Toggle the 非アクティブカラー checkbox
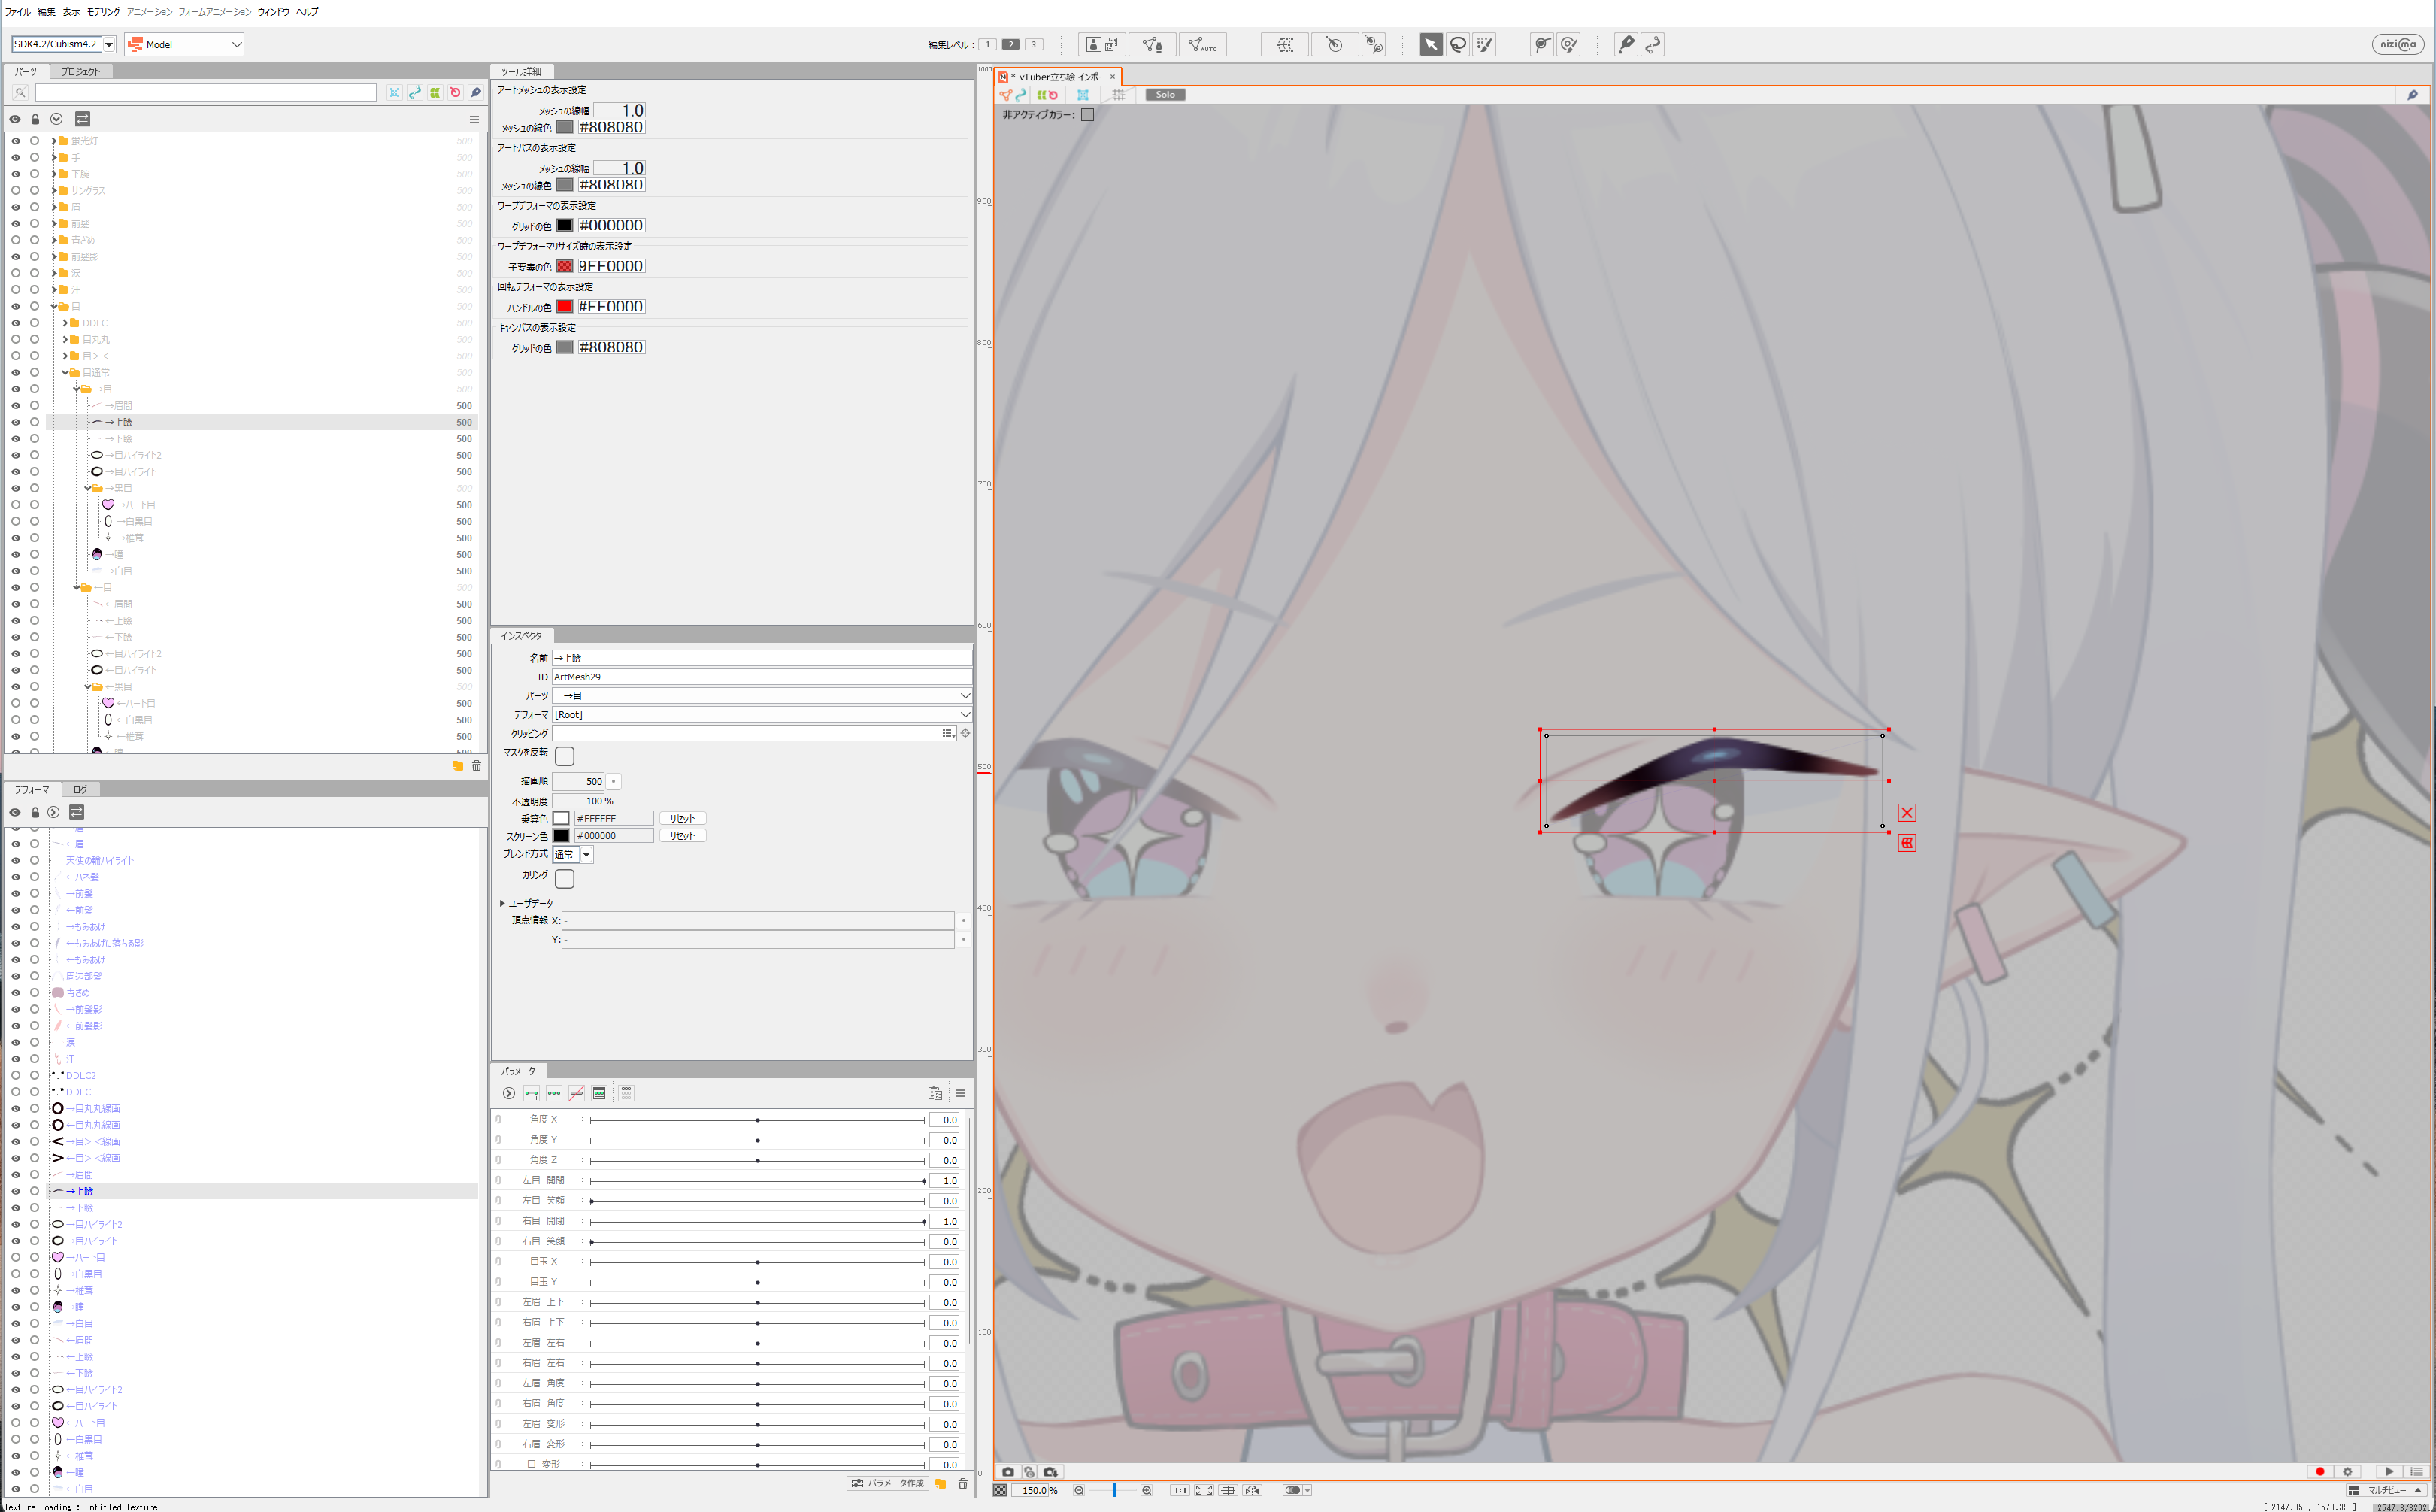 click(x=1088, y=115)
